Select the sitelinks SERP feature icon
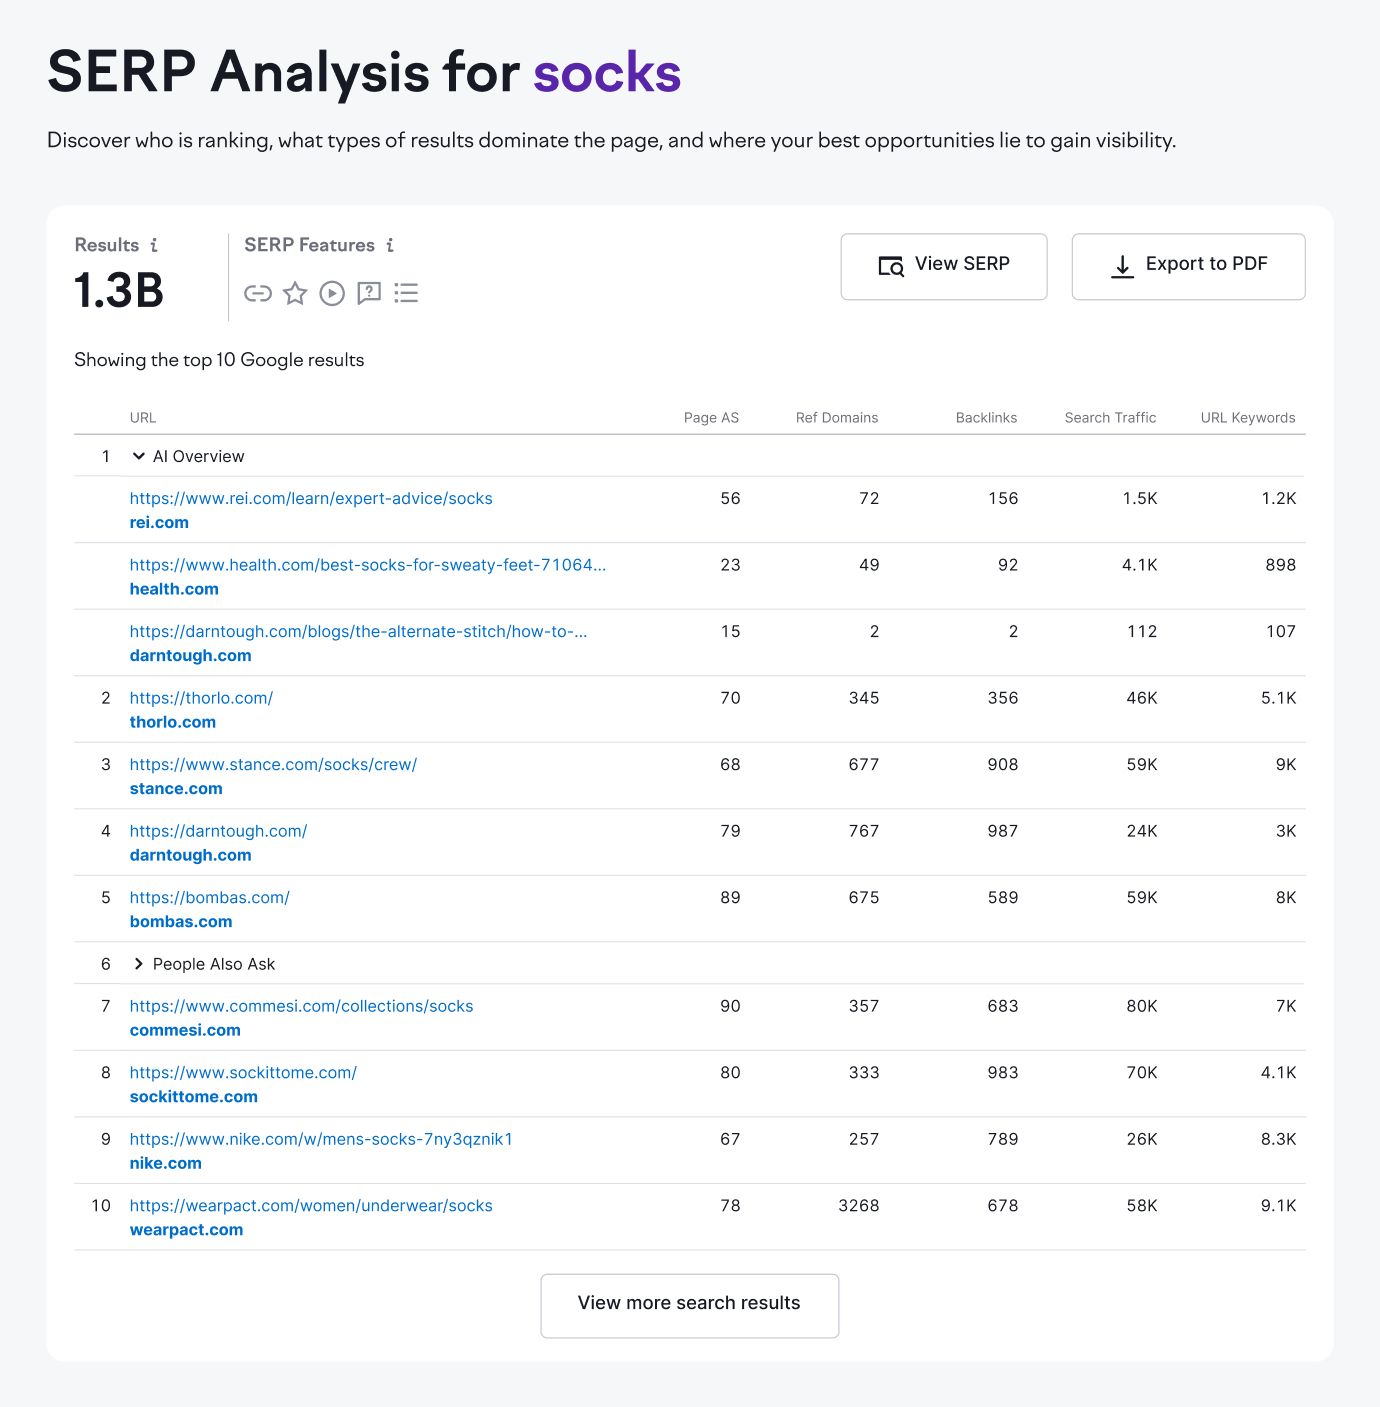The image size is (1380, 1407). [257, 293]
